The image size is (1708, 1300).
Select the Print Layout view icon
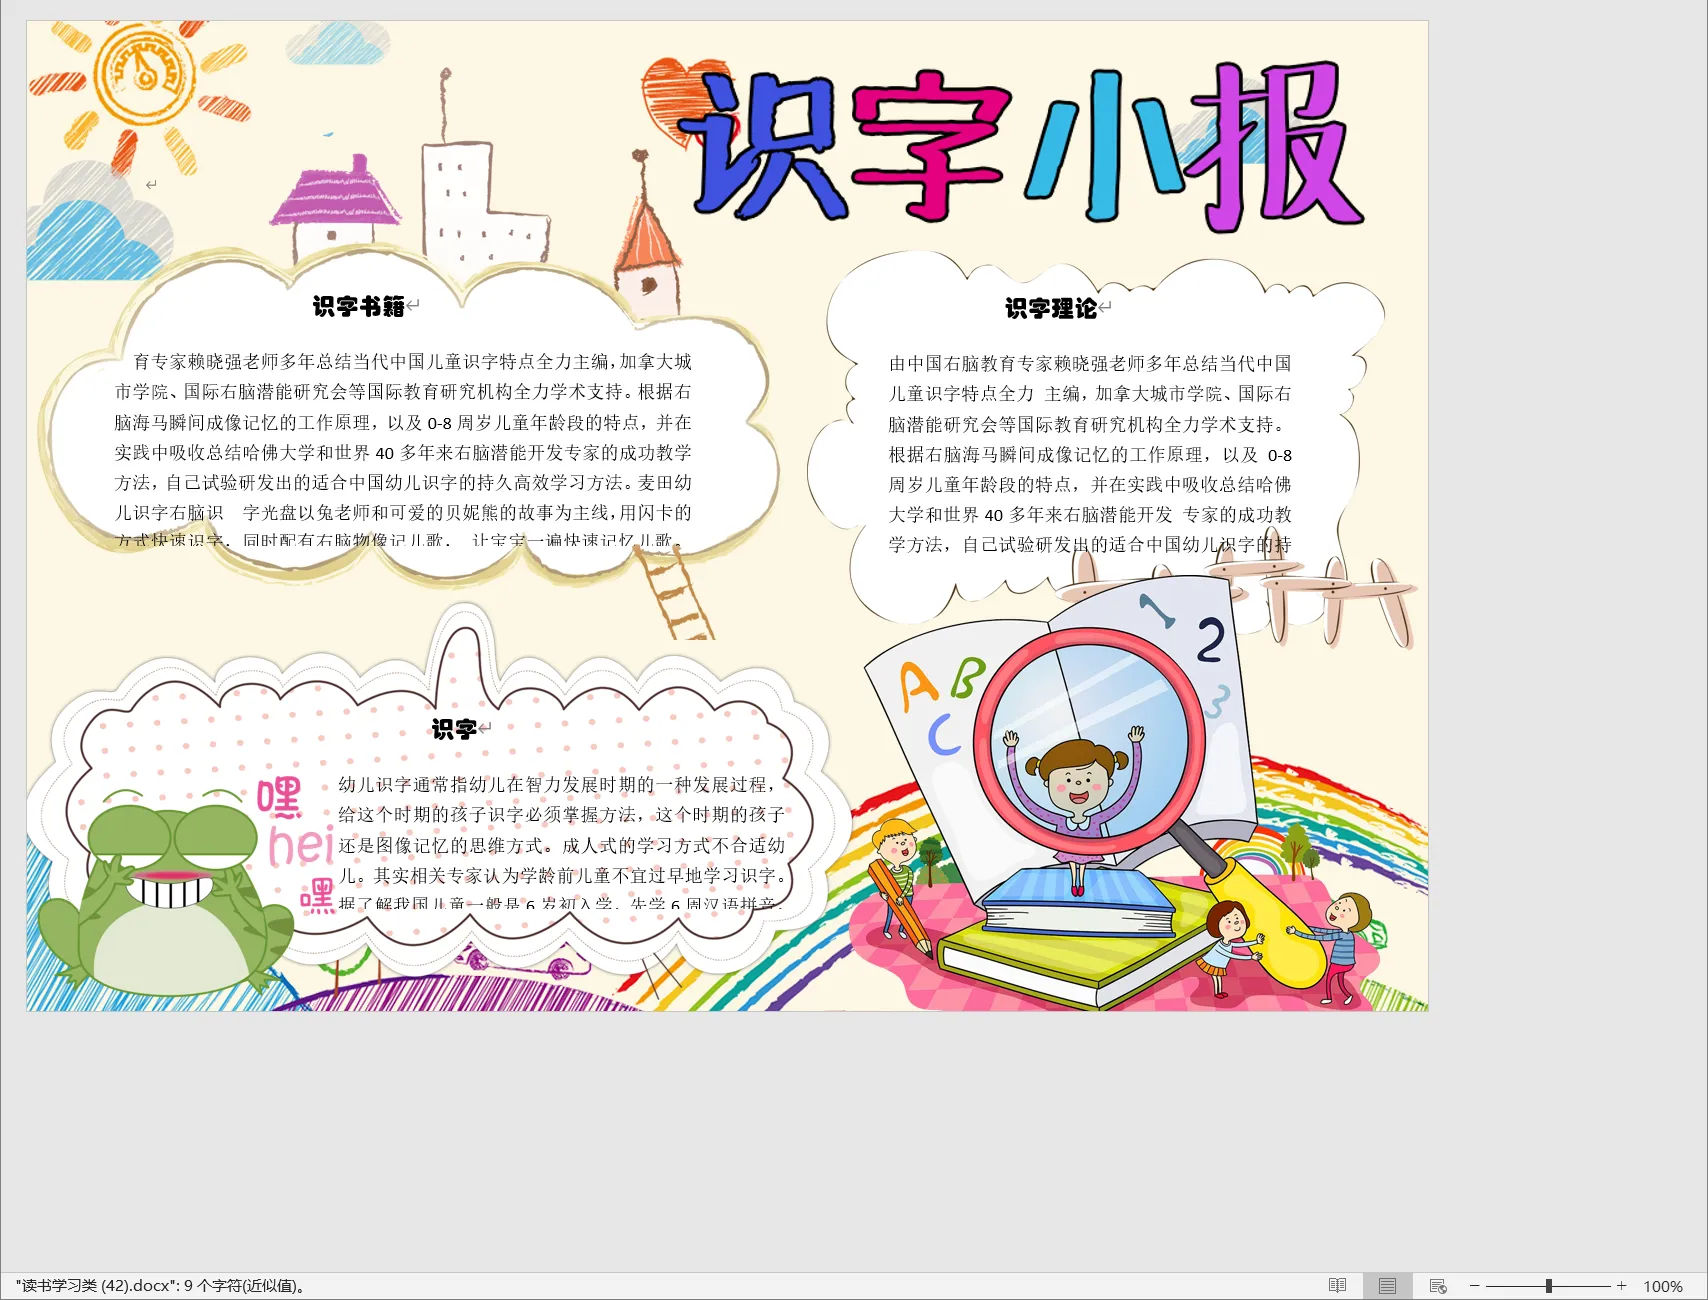(x=1387, y=1286)
